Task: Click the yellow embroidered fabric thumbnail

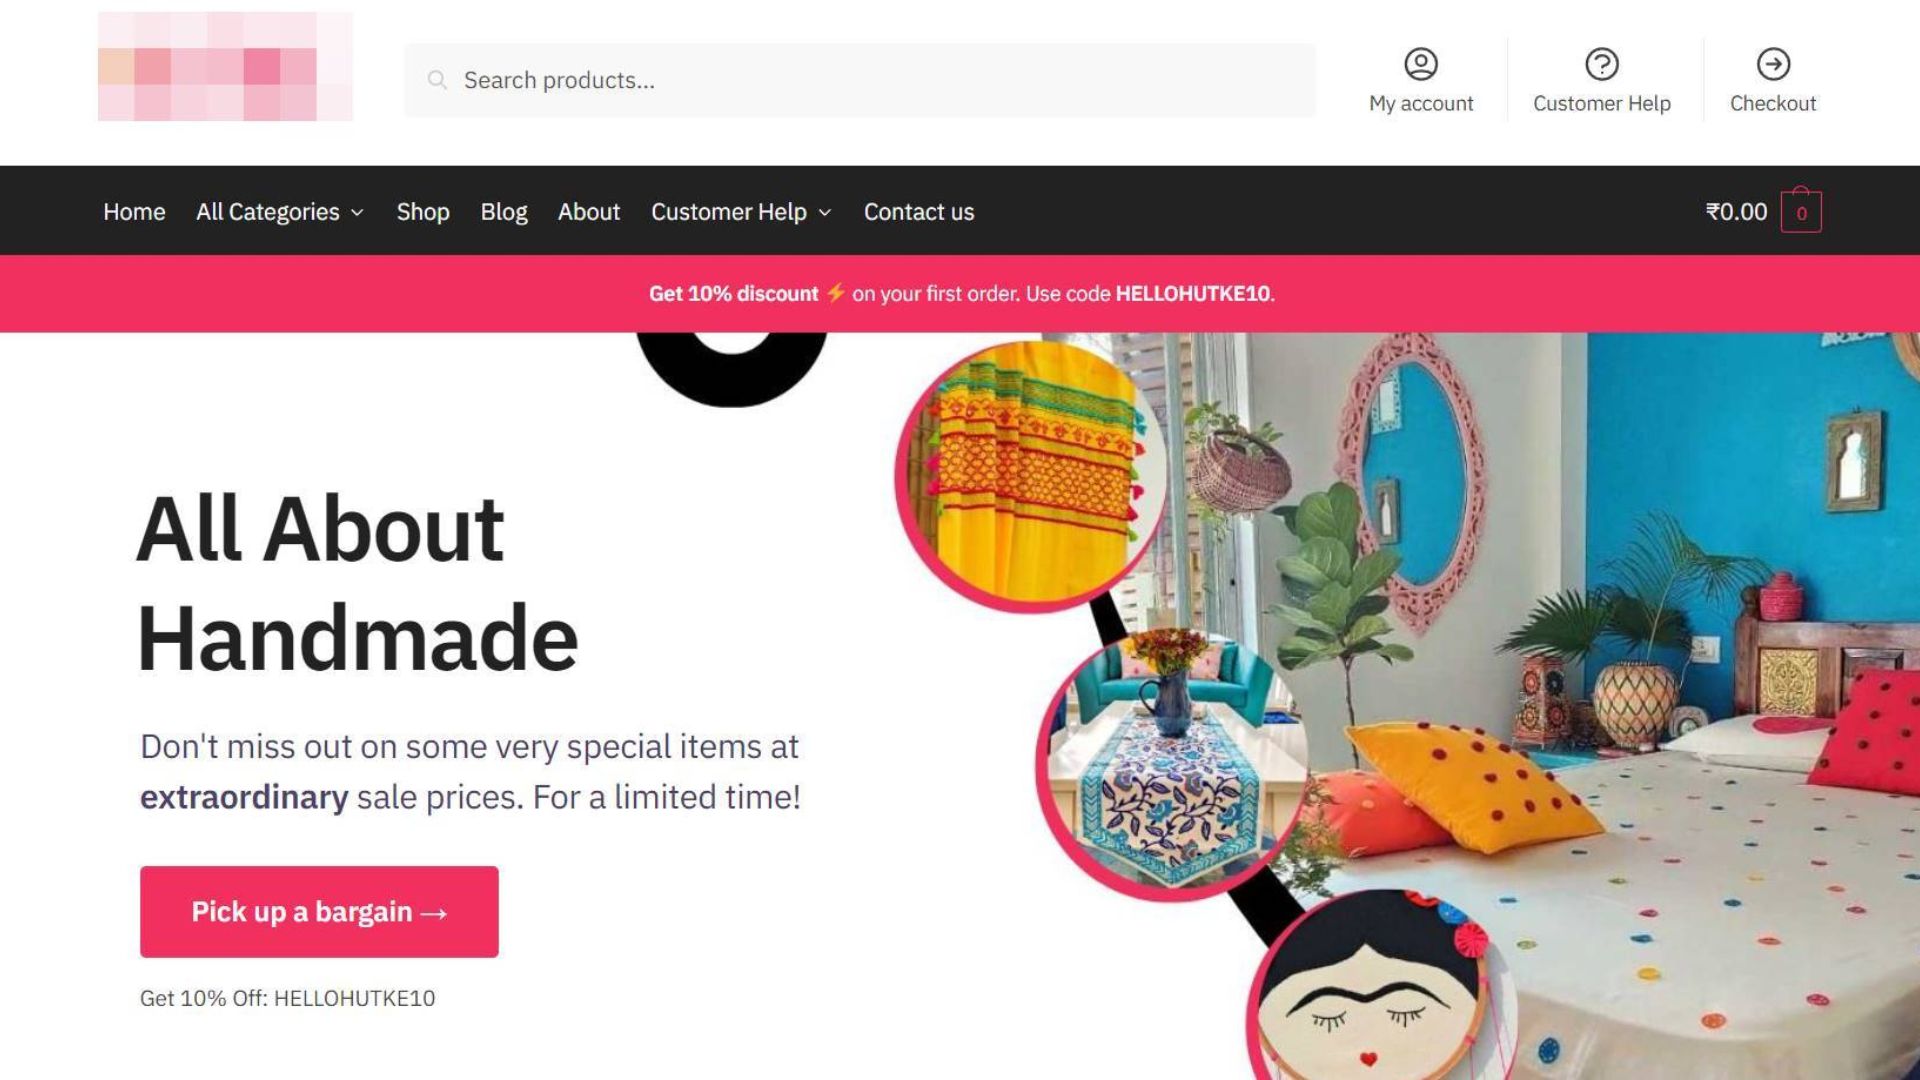Action: [x=1032, y=475]
